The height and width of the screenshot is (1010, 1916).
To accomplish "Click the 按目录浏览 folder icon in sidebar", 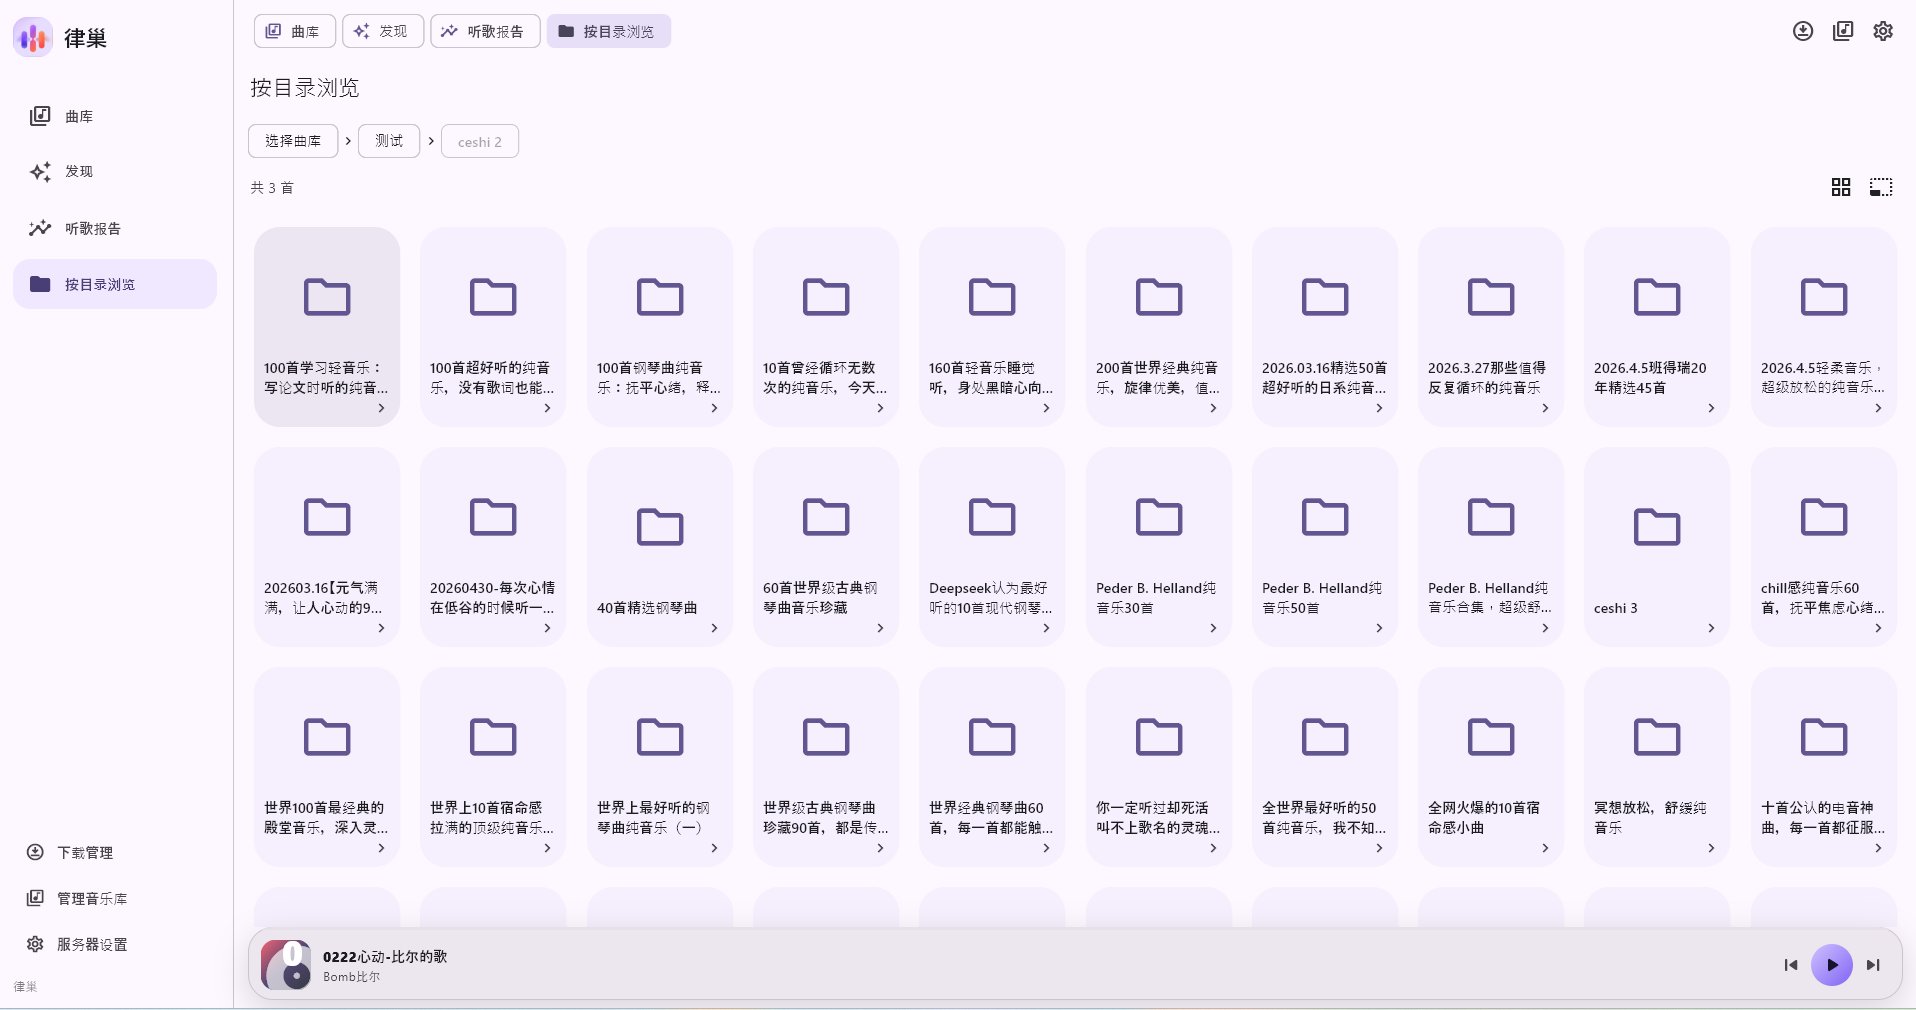I will coord(40,284).
